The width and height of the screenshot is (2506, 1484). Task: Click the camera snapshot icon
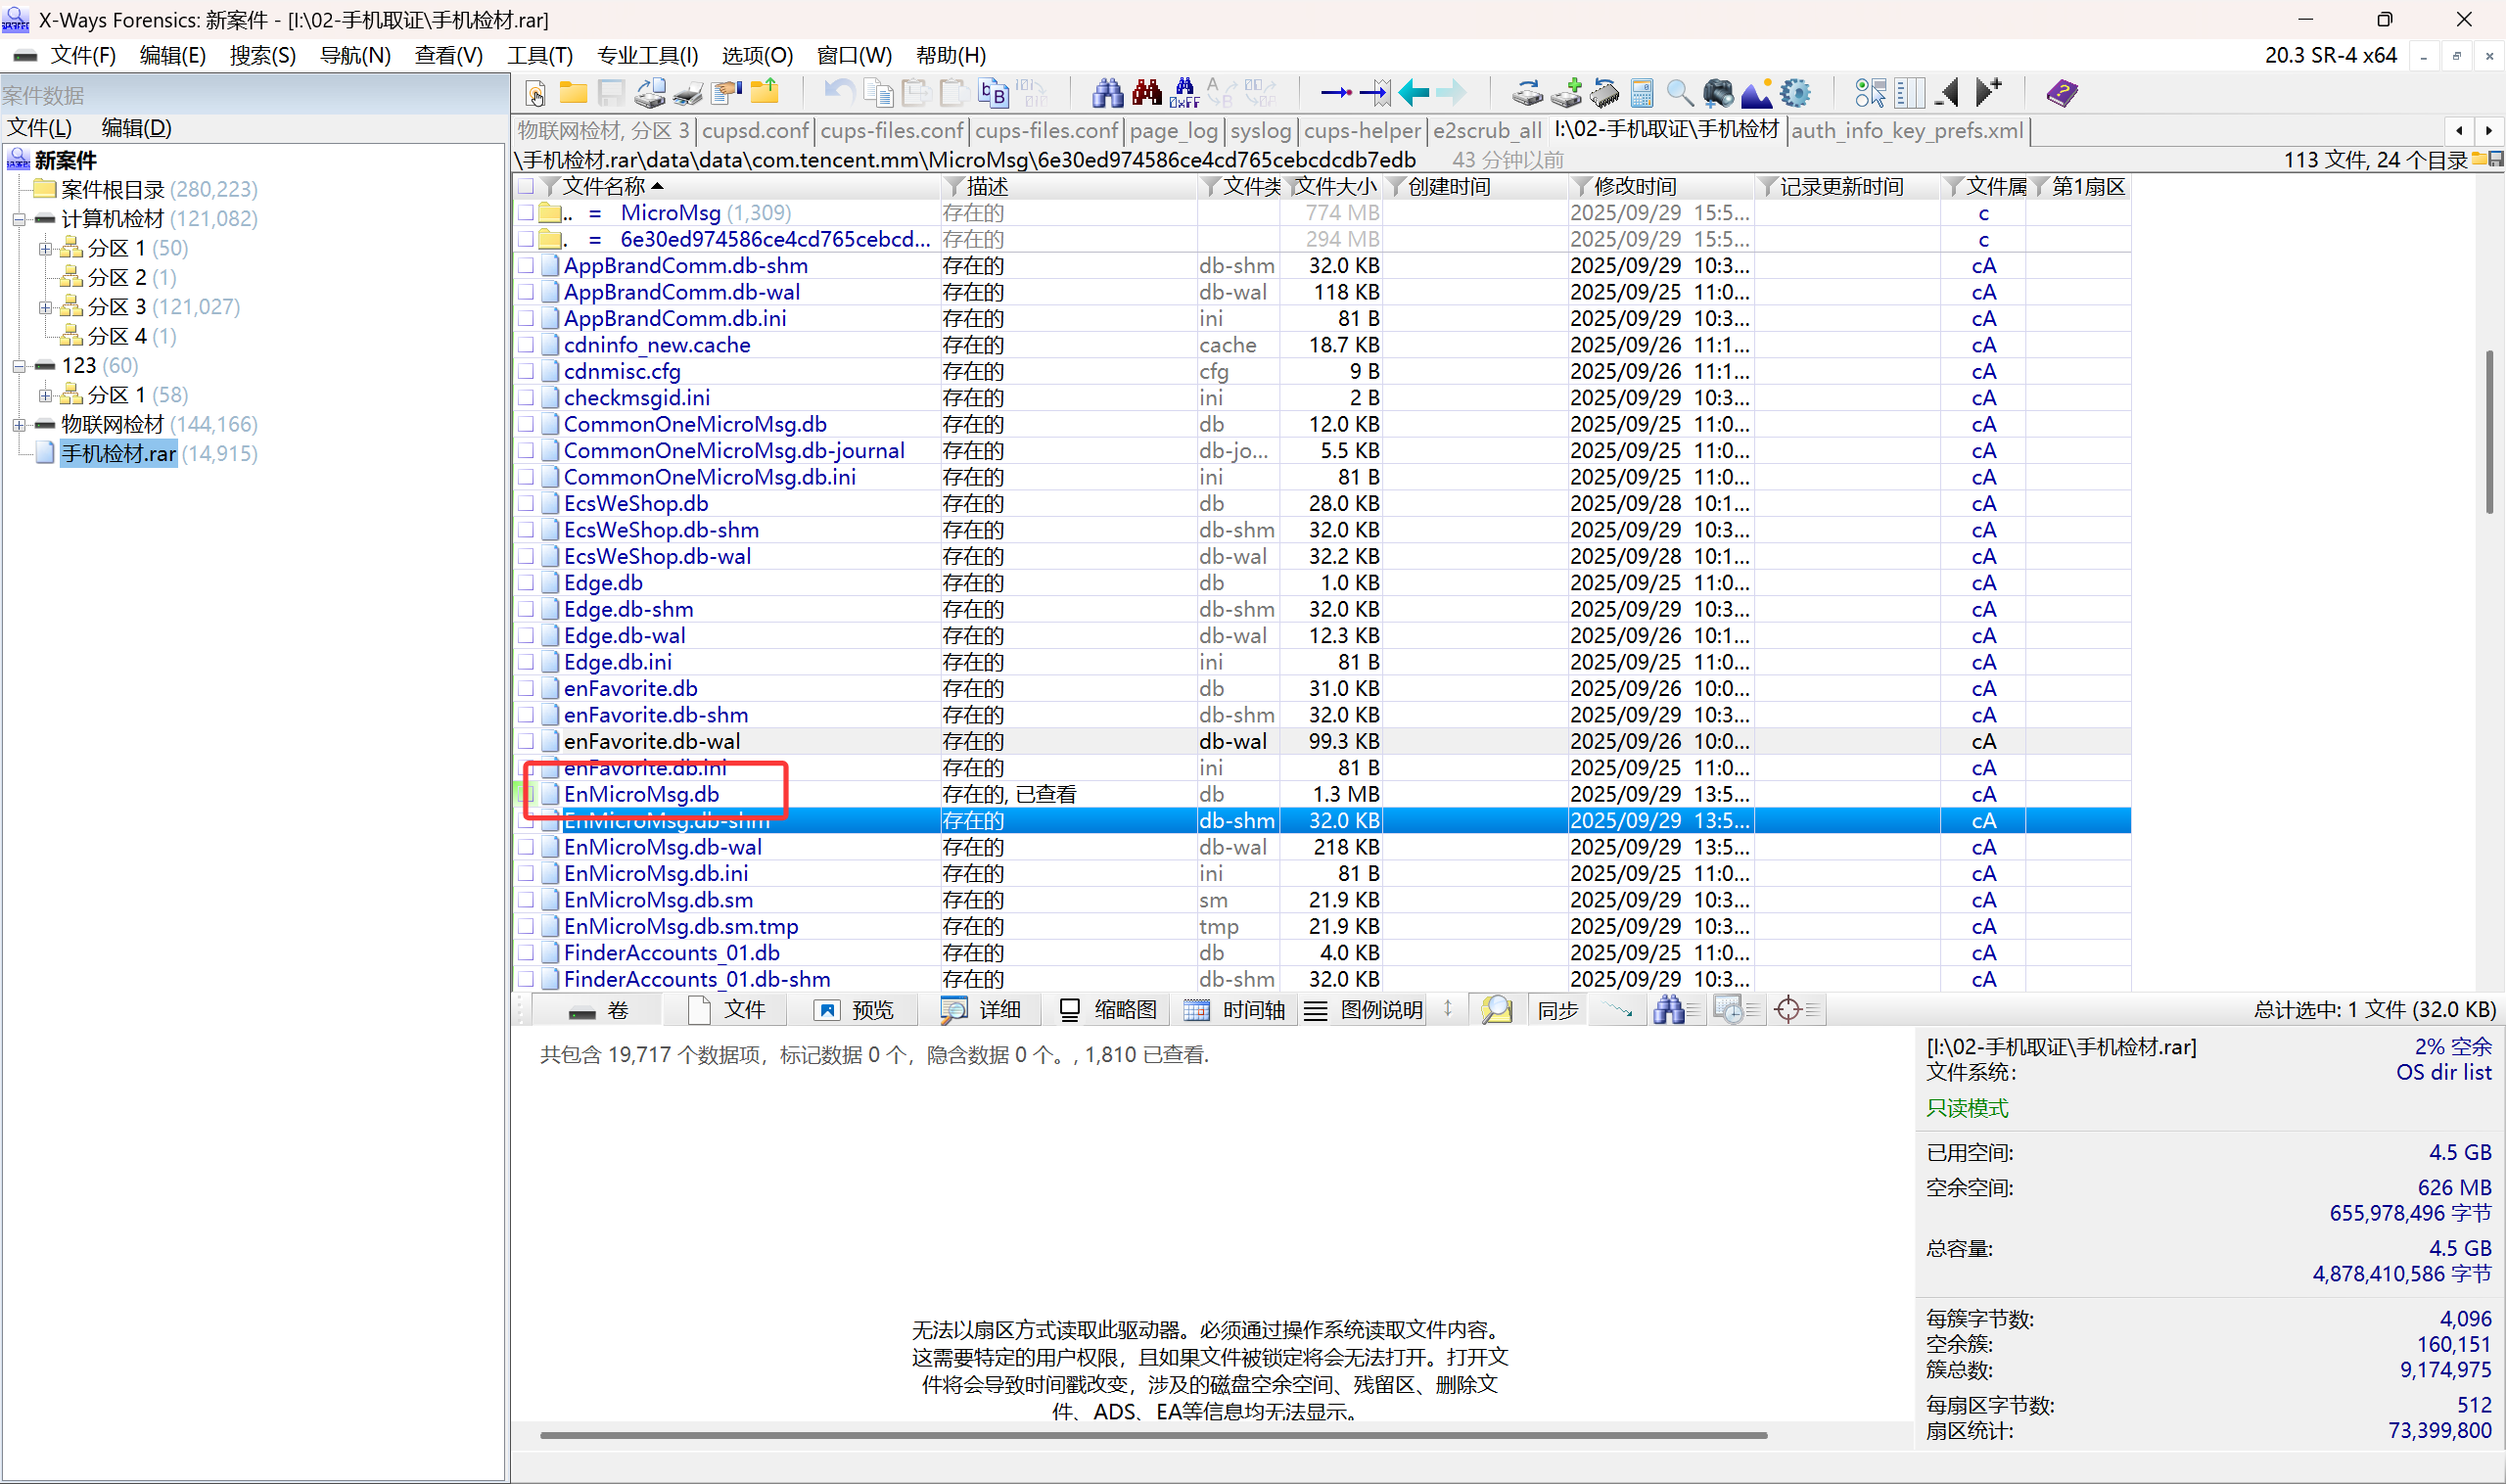[x=1718, y=93]
